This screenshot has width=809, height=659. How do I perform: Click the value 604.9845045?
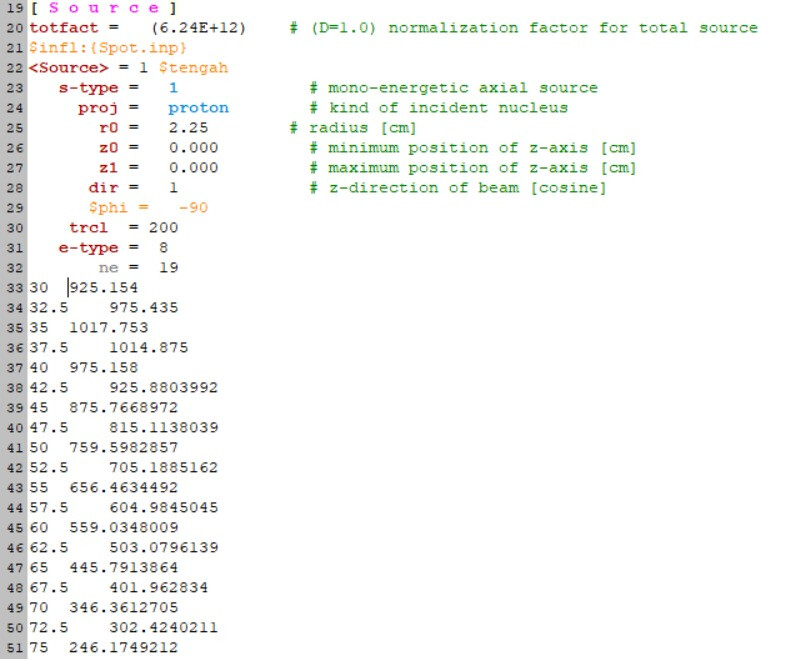[x=164, y=508]
